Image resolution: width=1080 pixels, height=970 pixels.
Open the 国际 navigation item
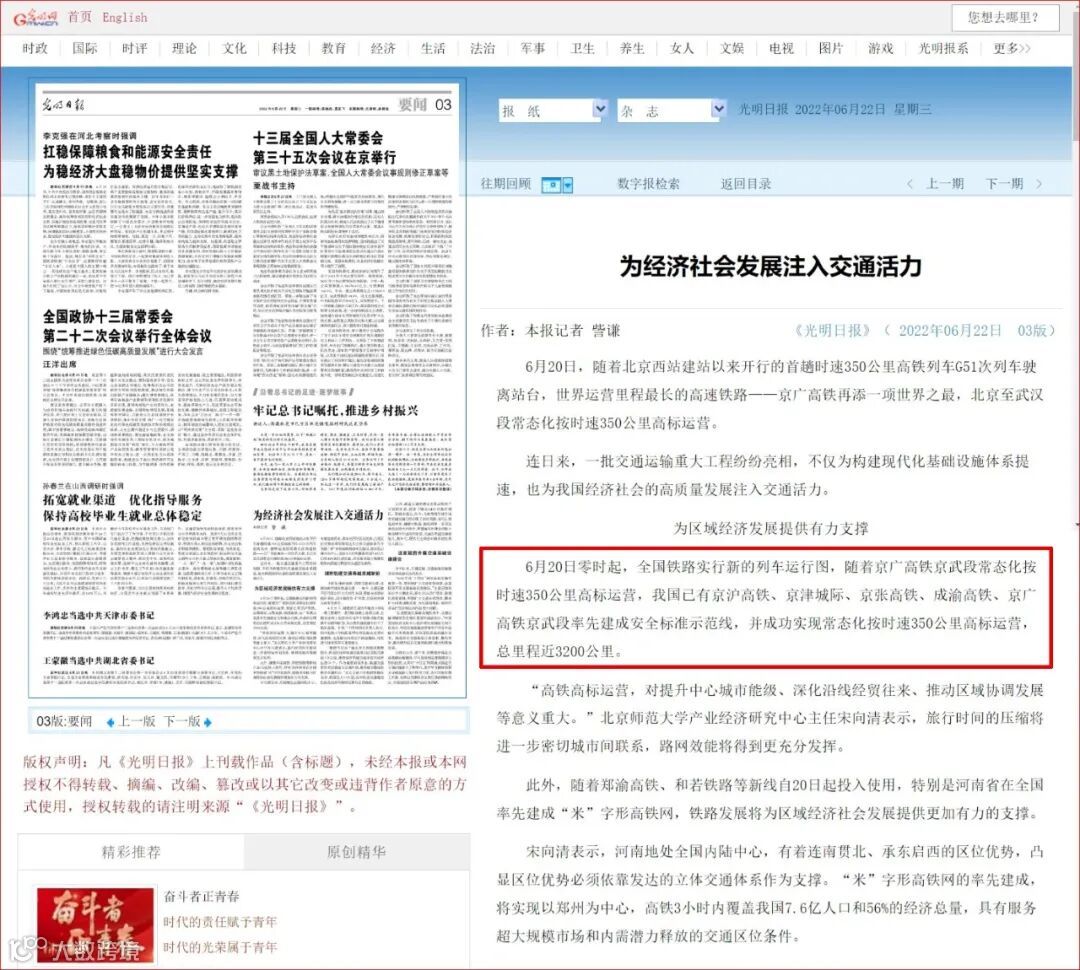coord(85,48)
